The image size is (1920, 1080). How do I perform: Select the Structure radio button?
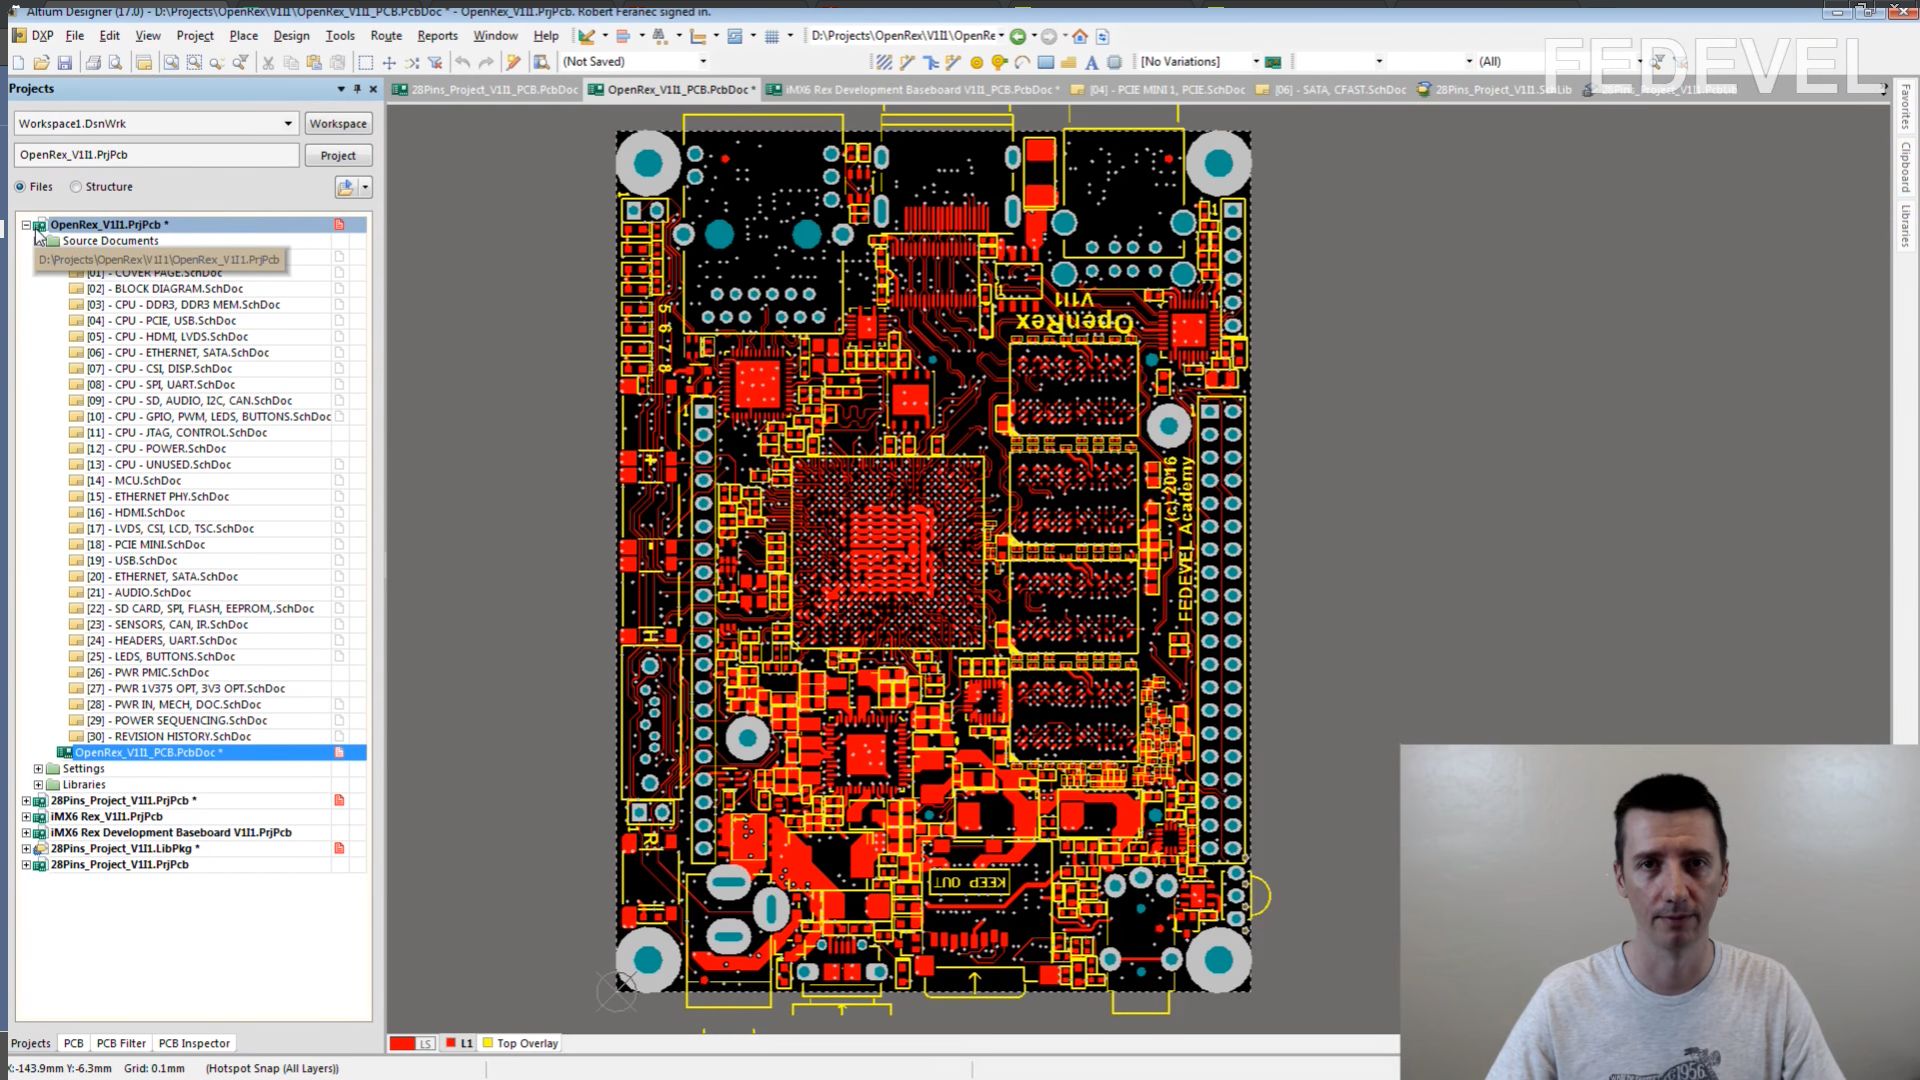pyautogui.click(x=76, y=187)
